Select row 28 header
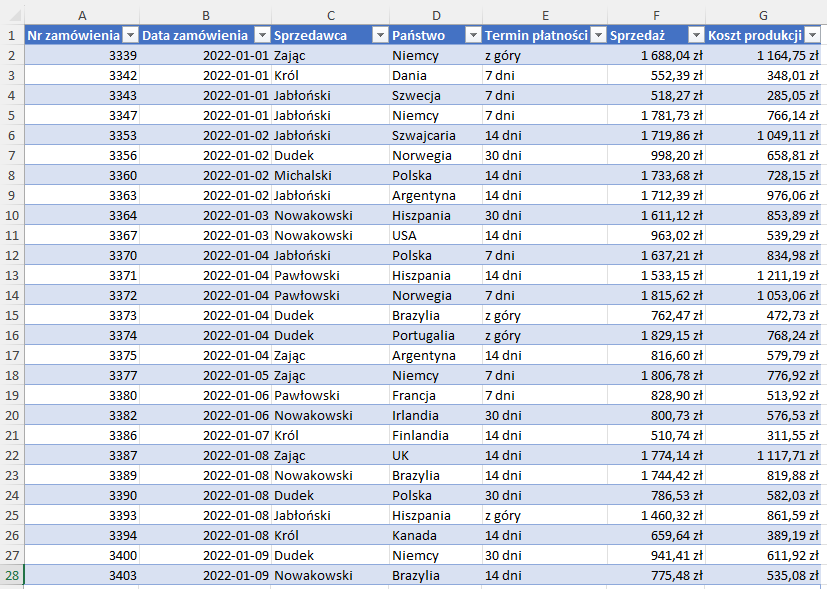827x589 pixels. tap(11, 575)
